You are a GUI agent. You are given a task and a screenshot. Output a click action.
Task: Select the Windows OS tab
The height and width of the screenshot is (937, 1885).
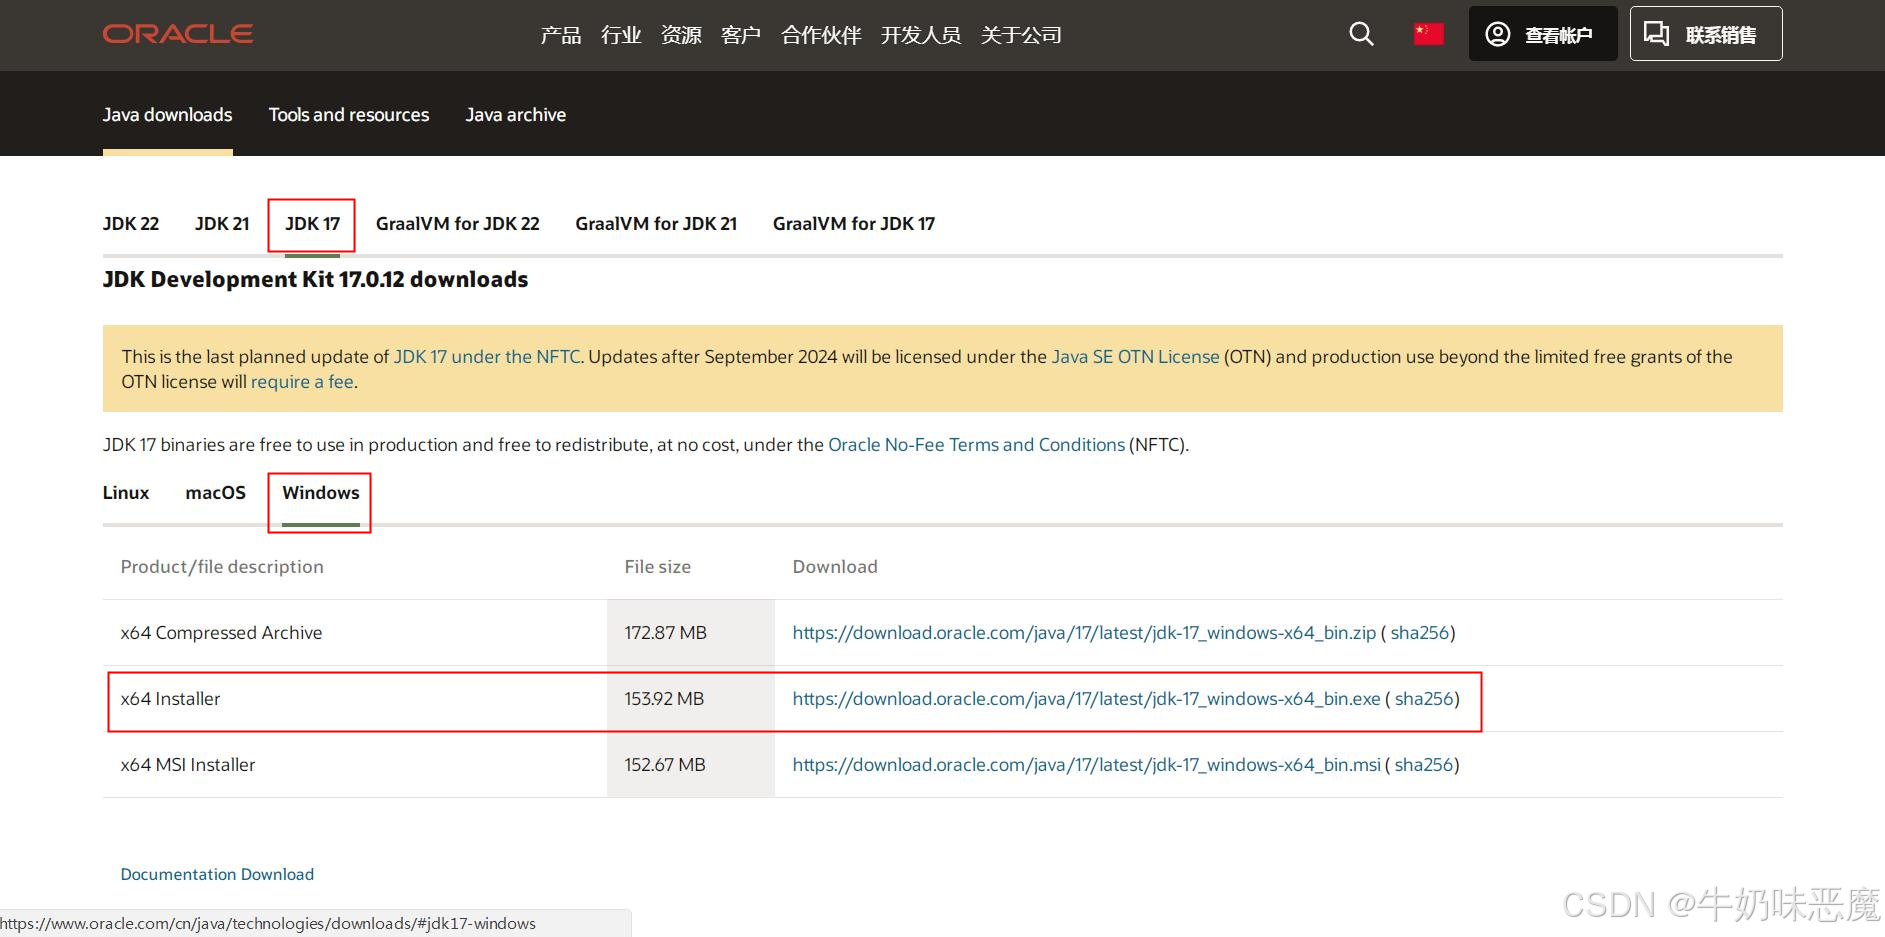(x=321, y=493)
